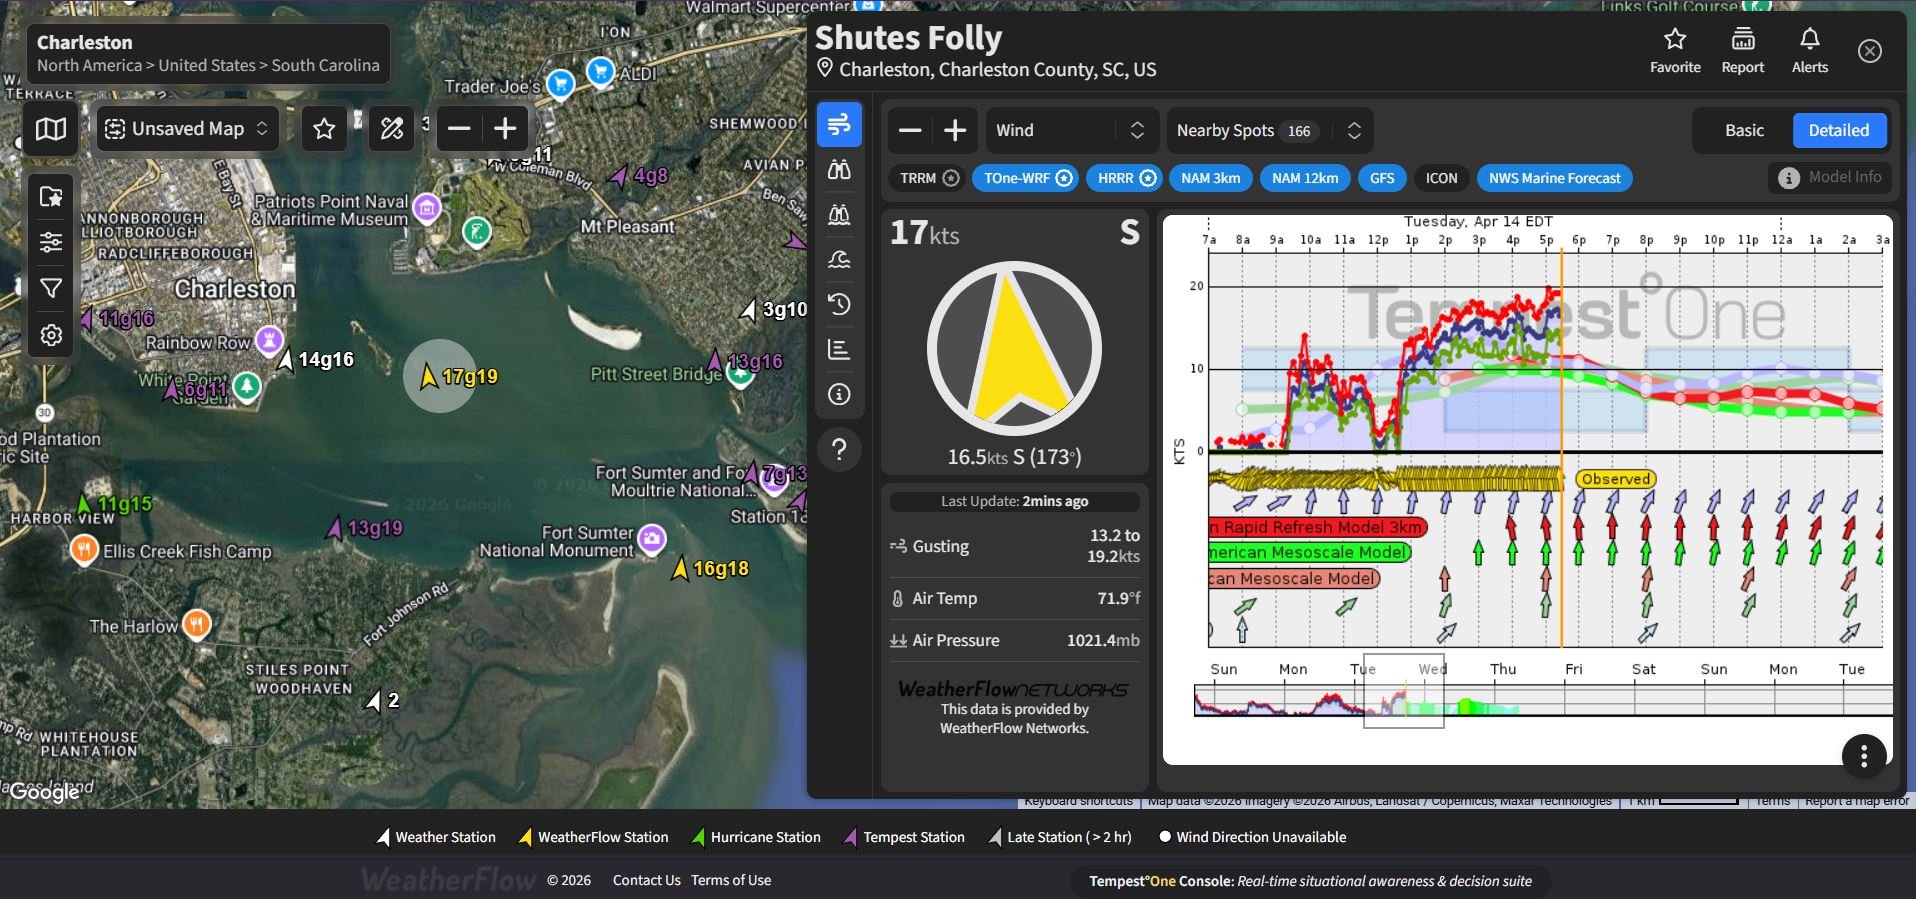Select the wind view sidebar icon
This screenshot has width=1916, height=899.
pos(840,124)
